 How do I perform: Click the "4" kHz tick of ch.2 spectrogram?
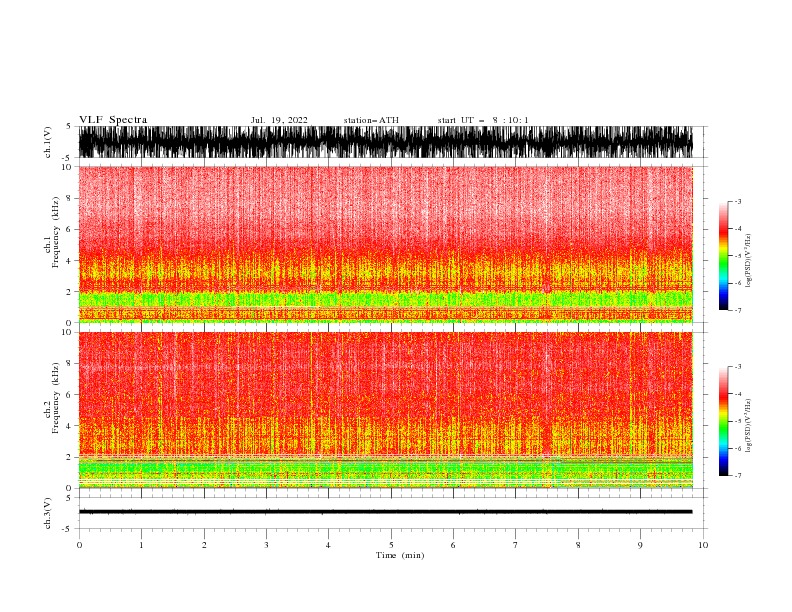coord(69,426)
